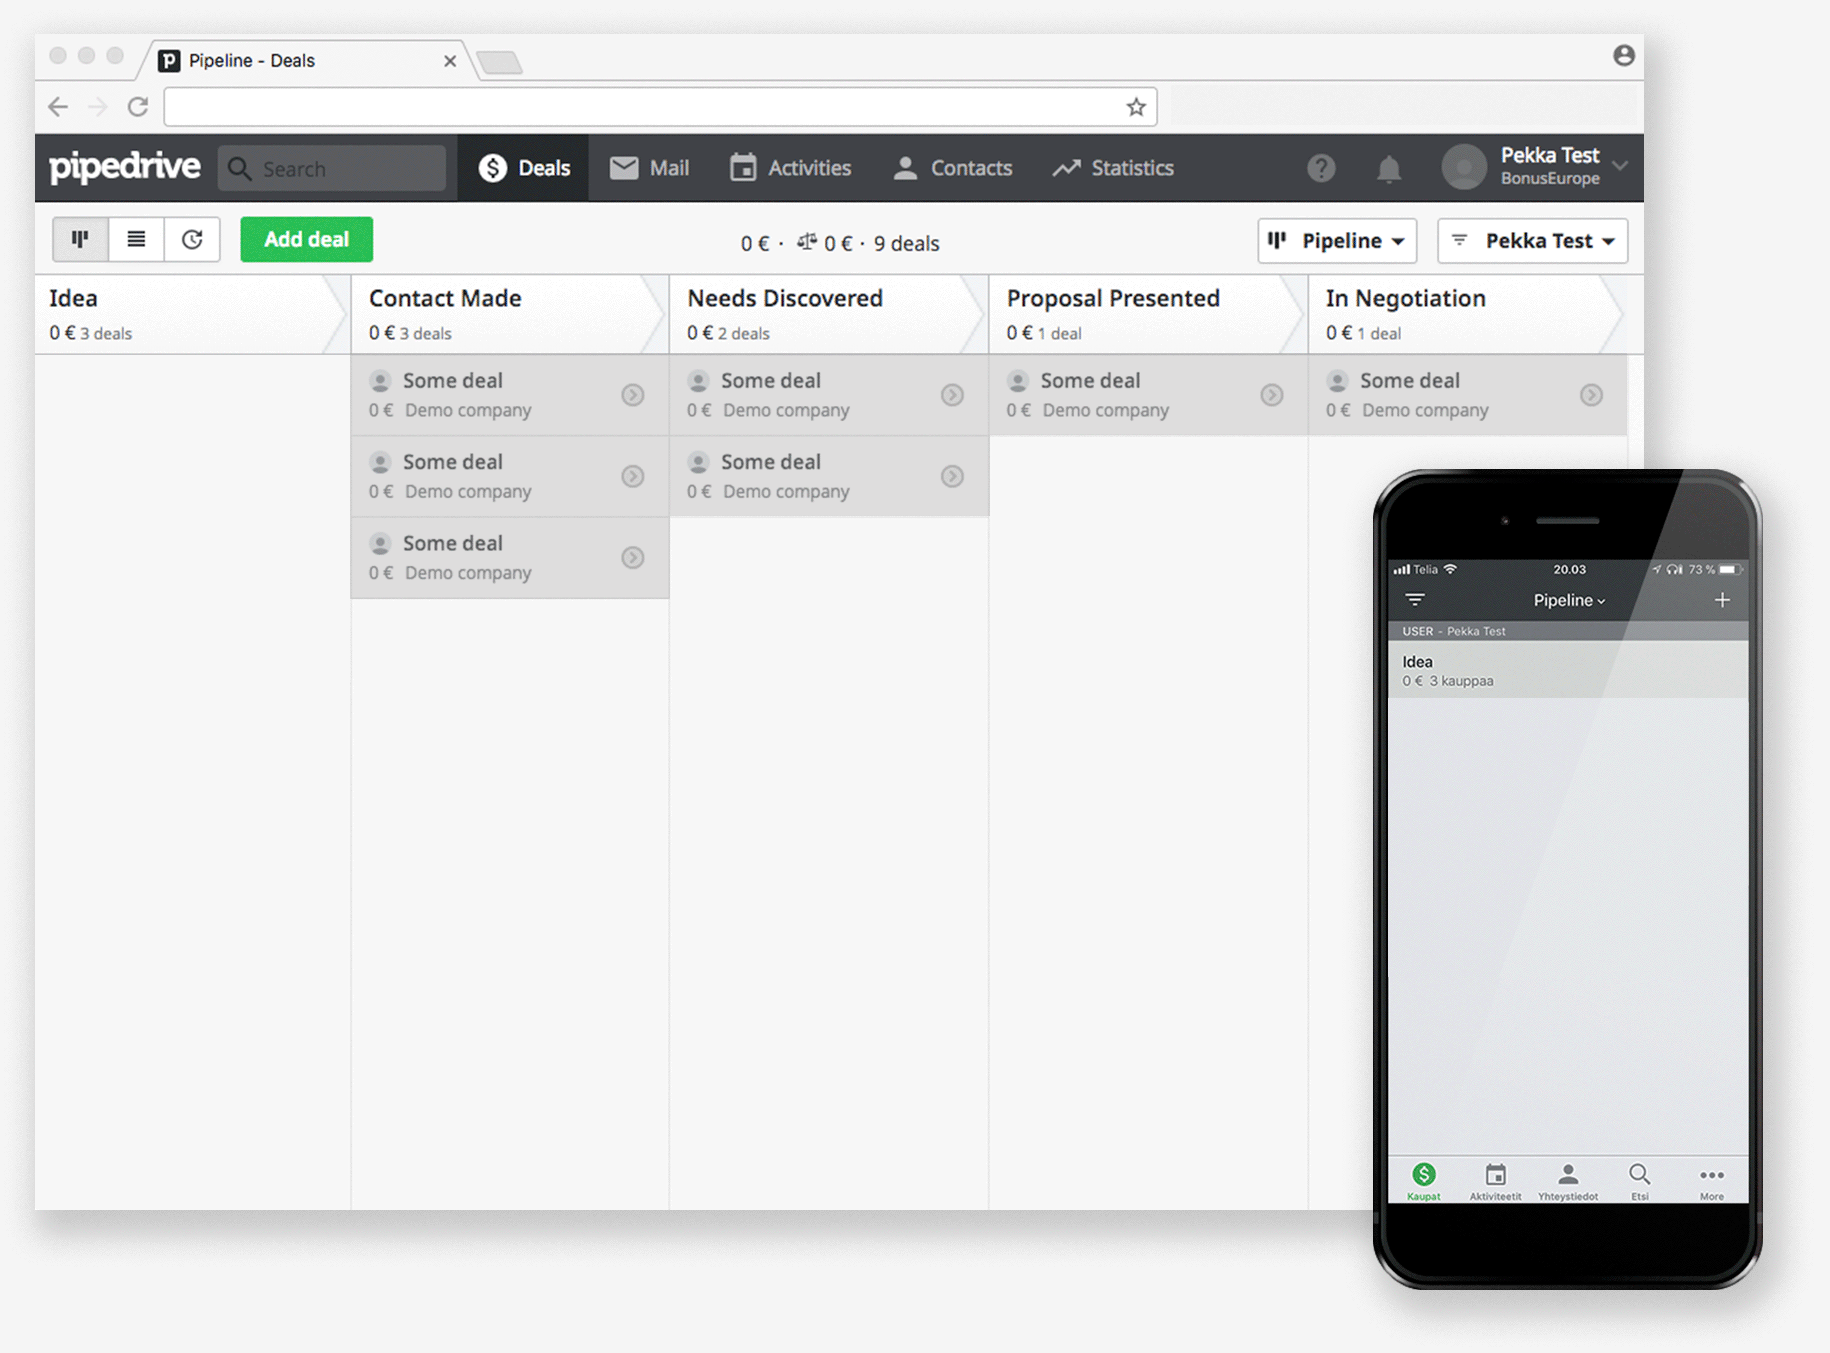The image size is (1830, 1353).
Task: Close the Pipeline - Deals browser tab
Action: coord(450,61)
